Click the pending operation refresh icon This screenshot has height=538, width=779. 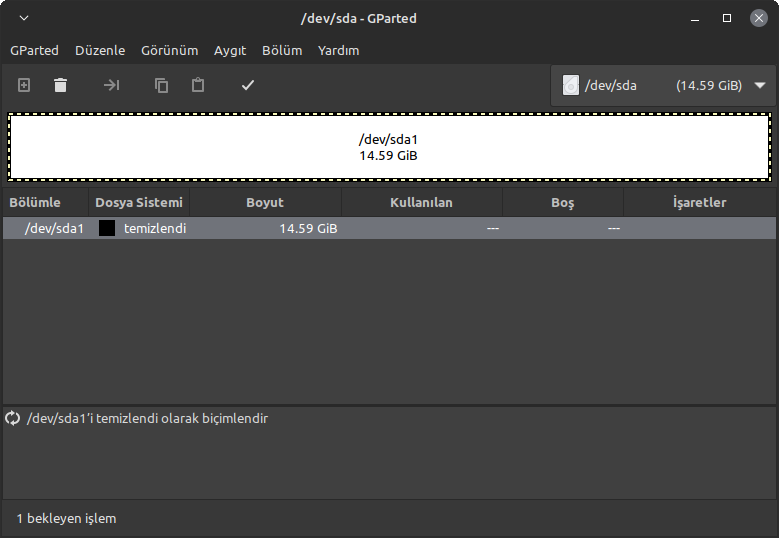(12, 418)
